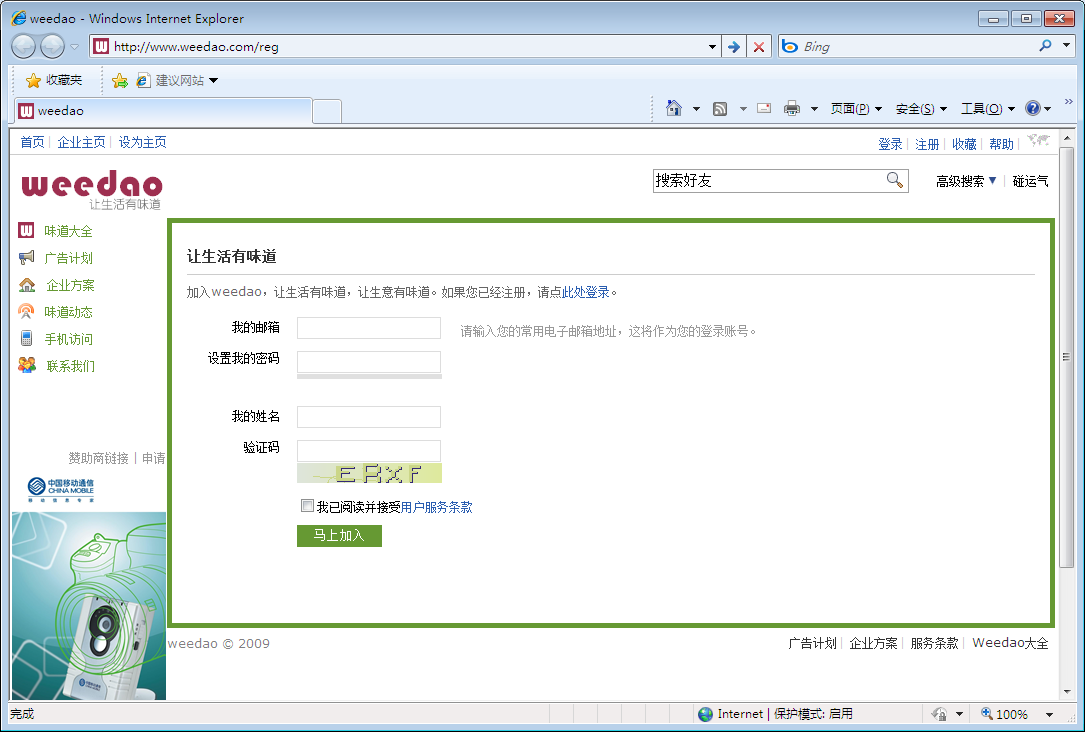The image size is (1085, 732).
Task: Click the 帮助 link in header
Action: pyautogui.click(x=1001, y=144)
